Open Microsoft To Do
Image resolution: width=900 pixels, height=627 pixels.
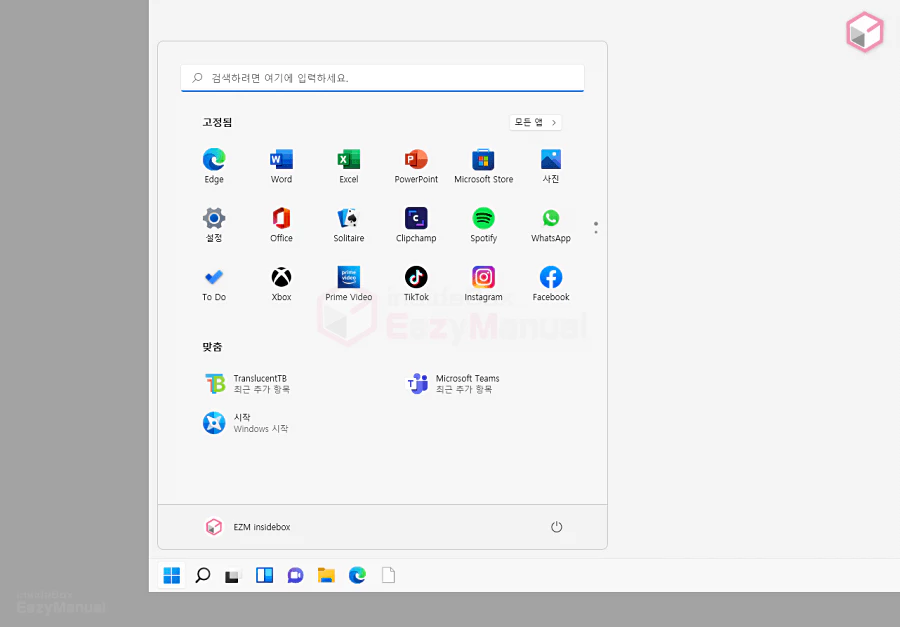tap(214, 284)
